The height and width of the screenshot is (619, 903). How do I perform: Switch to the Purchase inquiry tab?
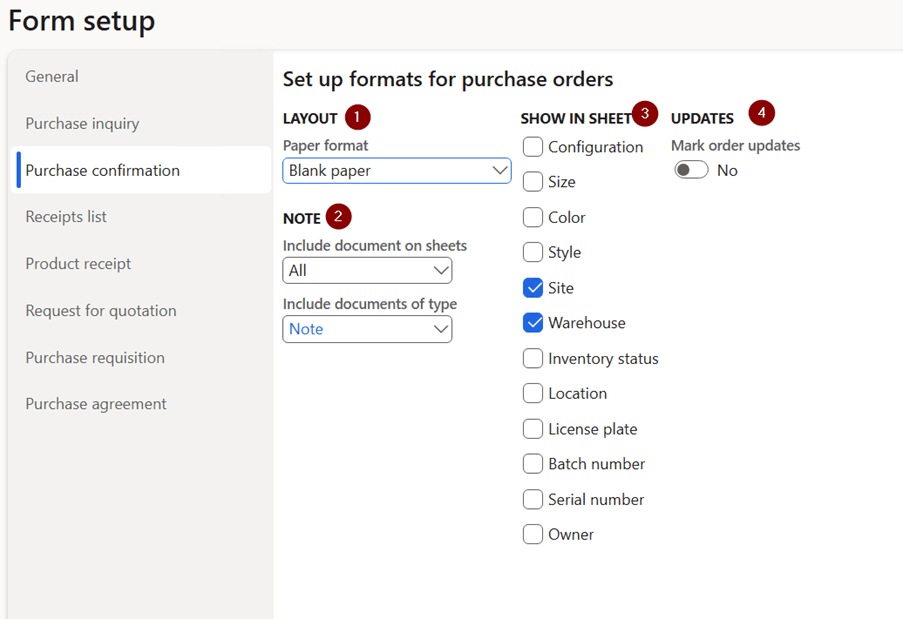[82, 123]
